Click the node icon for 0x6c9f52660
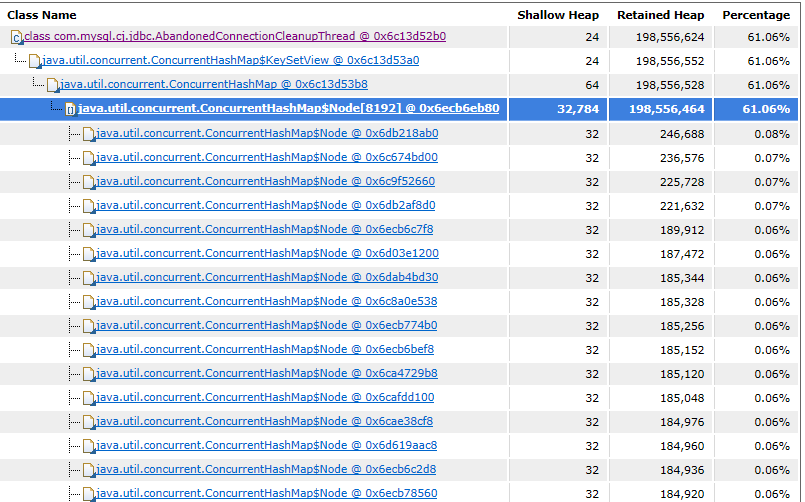Image resolution: width=805 pixels, height=502 pixels. 89,182
